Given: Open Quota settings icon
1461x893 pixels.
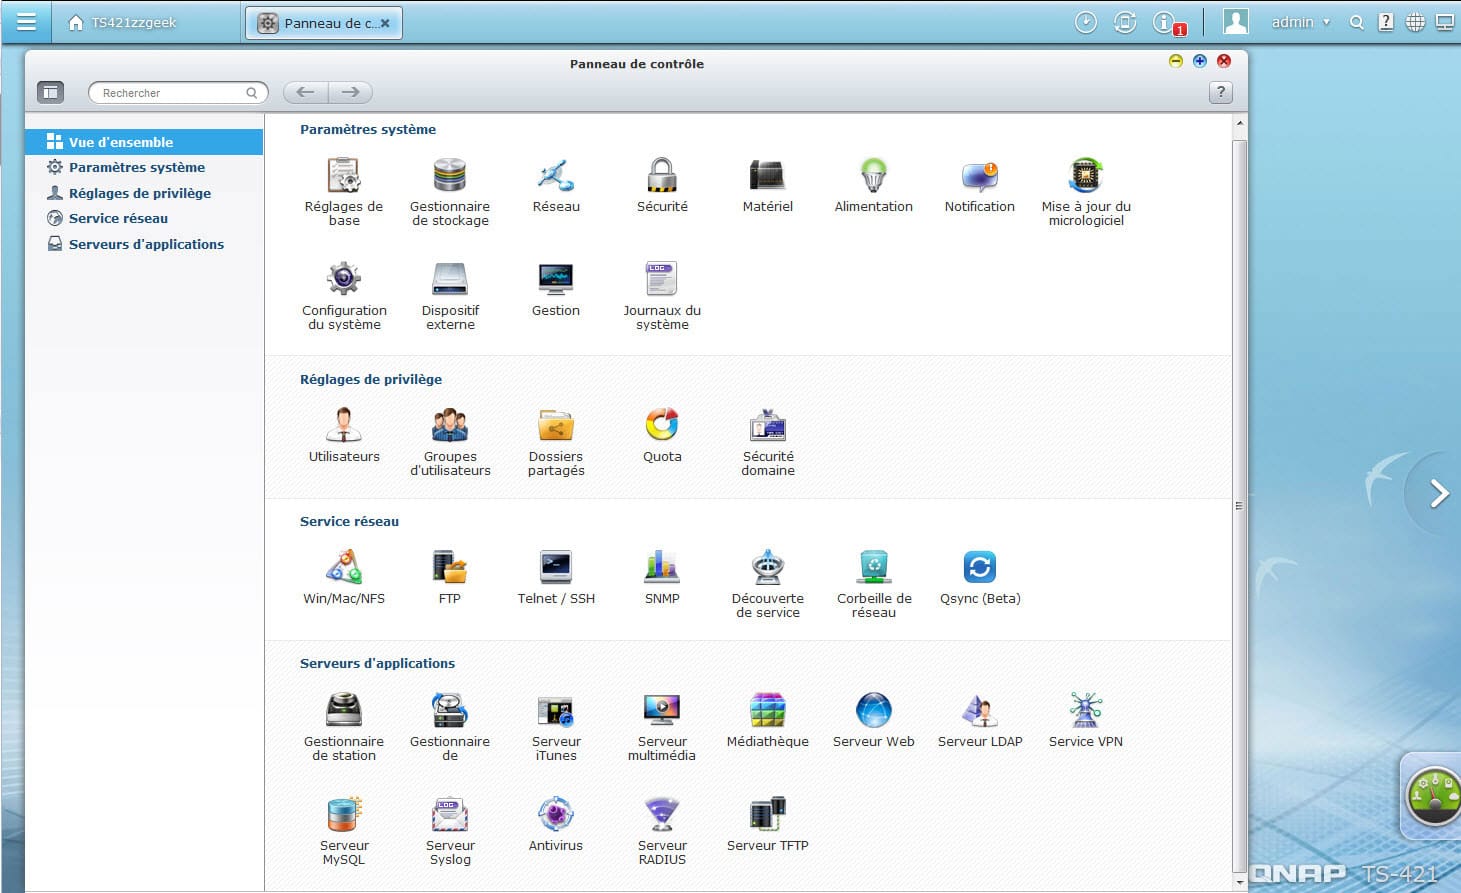Looking at the screenshot, I should 662,425.
